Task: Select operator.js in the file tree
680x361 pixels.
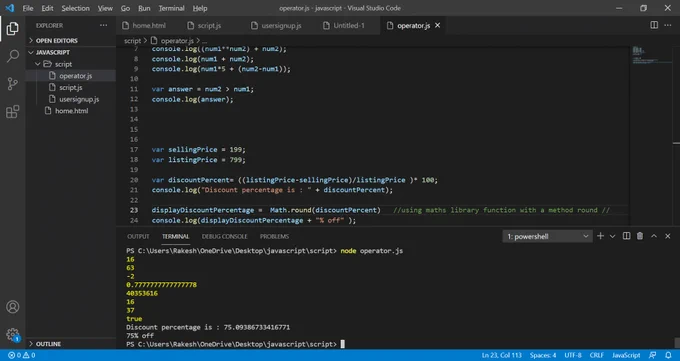Action: tap(75, 75)
